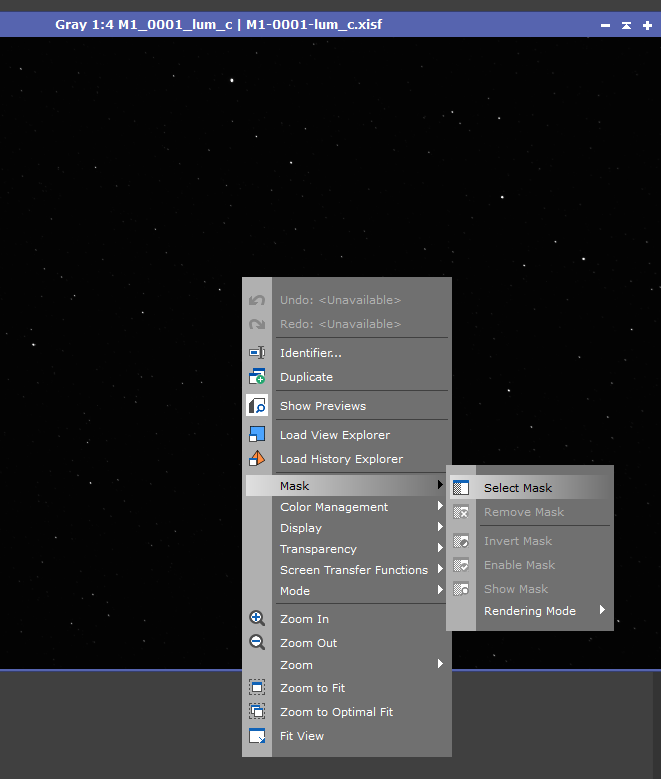The image size is (661, 779).
Task: Click the Show Previews magnifier icon
Action: point(257,405)
